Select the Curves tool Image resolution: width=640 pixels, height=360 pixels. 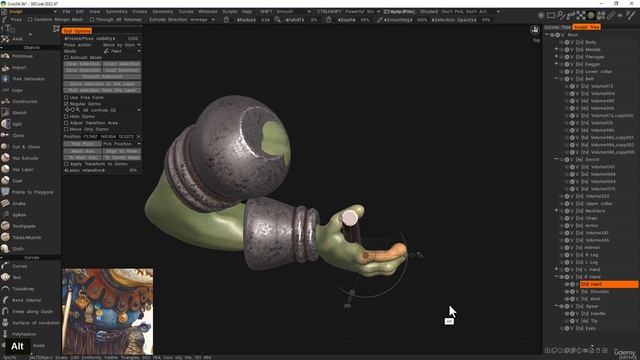point(19,266)
